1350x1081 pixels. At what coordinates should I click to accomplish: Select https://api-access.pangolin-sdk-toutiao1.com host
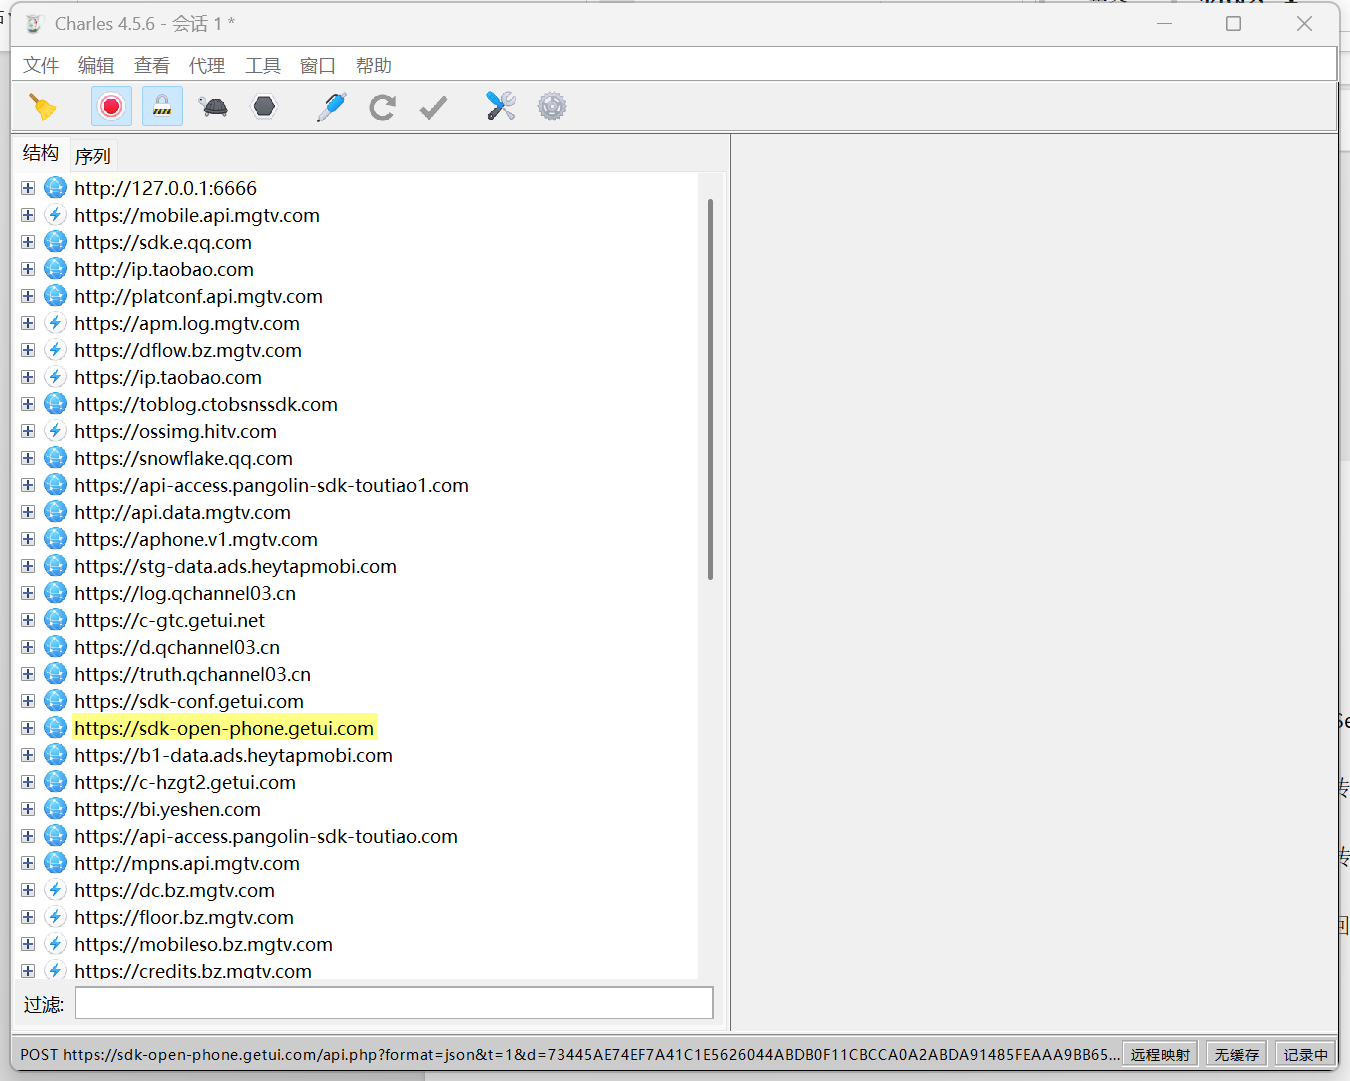pos(271,485)
